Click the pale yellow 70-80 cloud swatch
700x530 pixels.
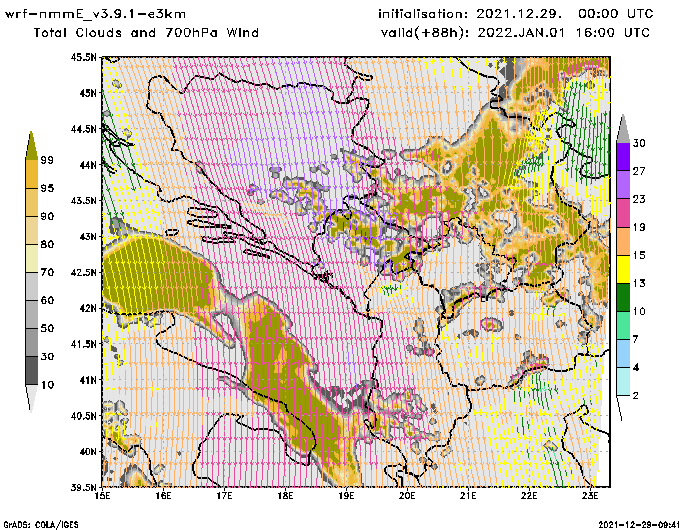click(32, 259)
